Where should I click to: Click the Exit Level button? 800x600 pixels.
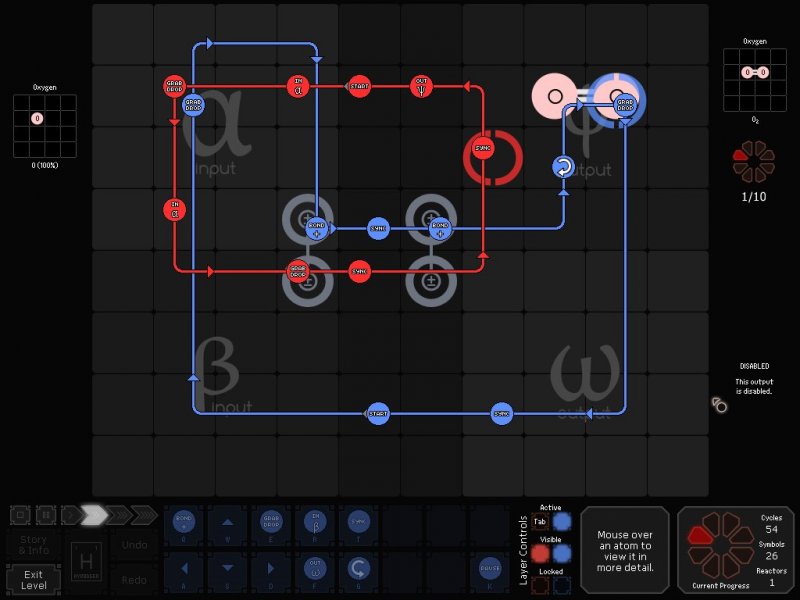pyautogui.click(x=34, y=580)
